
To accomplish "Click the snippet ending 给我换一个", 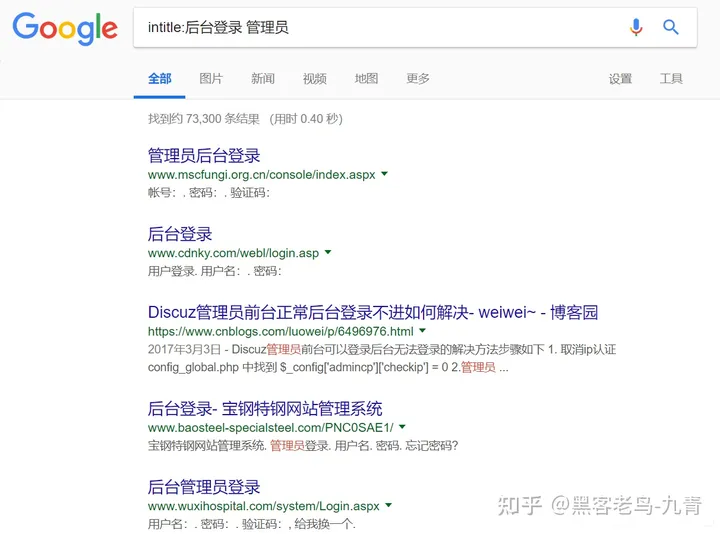I will tap(252, 523).
